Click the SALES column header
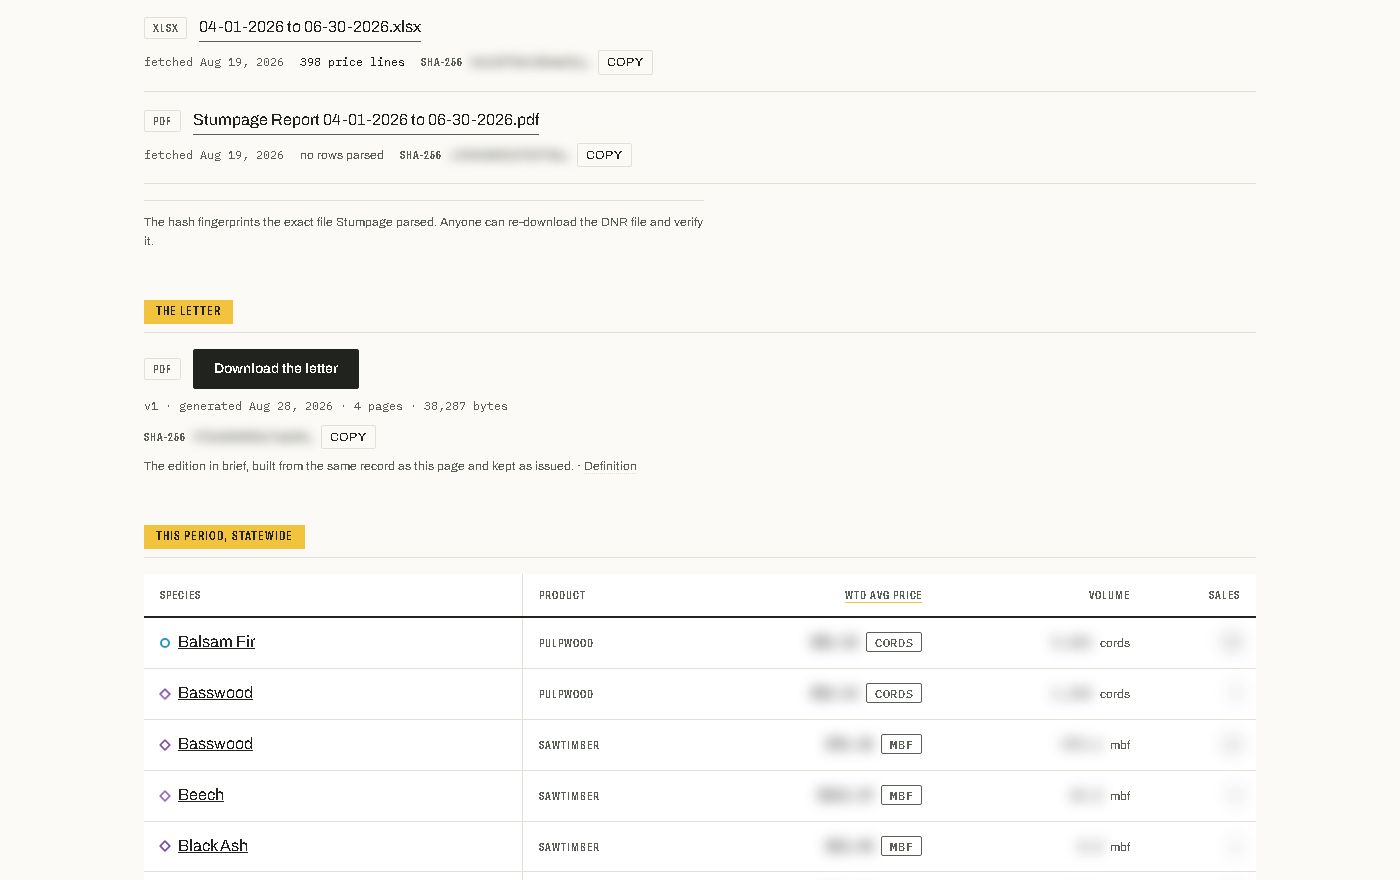Screen dimensions: 1400x880 coord(1224,595)
